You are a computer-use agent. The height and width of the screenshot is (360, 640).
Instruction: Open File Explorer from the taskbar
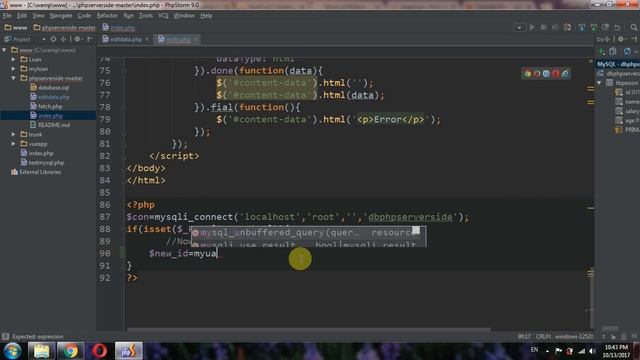click(x=41, y=351)
